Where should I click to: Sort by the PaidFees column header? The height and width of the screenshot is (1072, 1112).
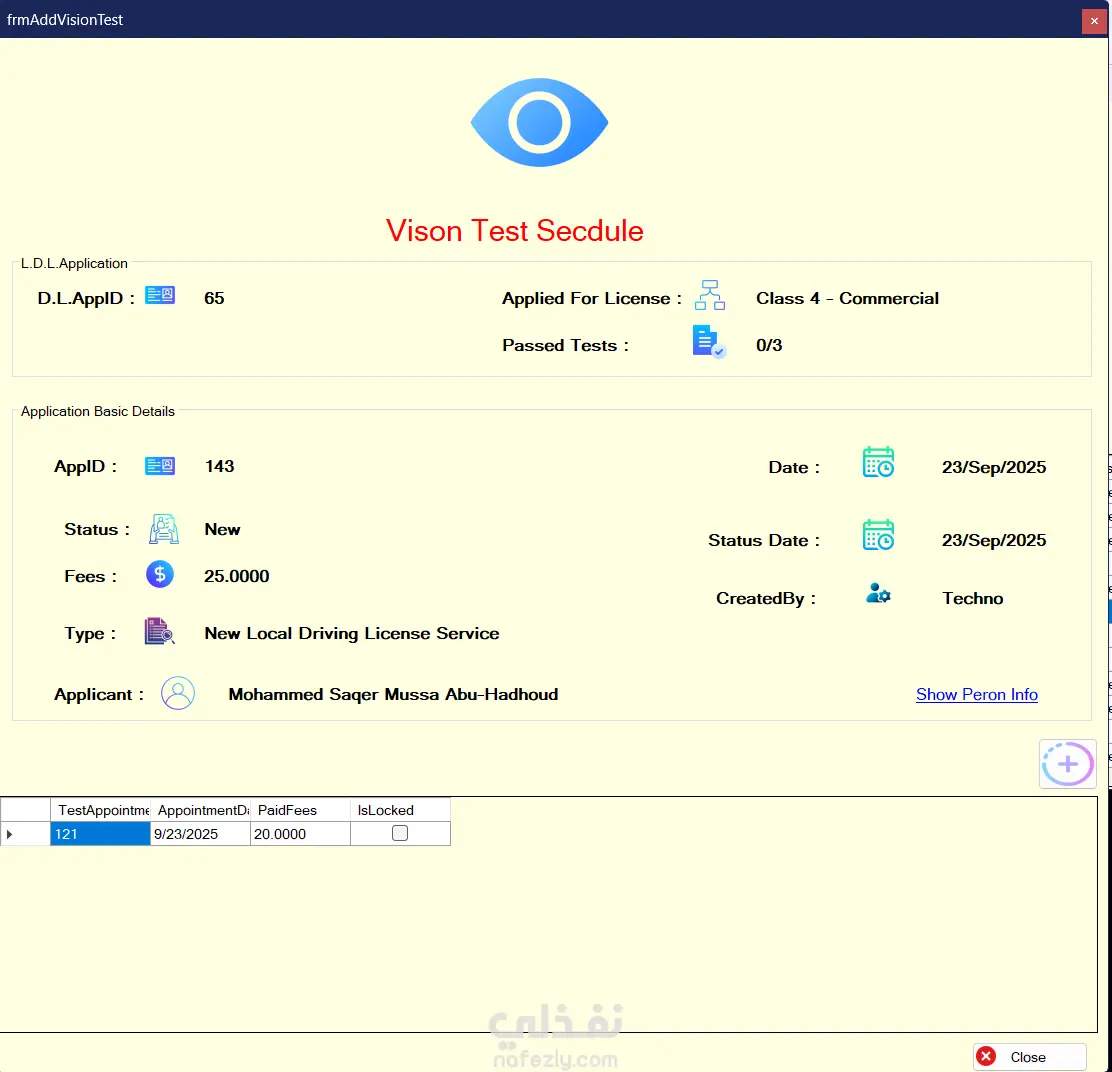(300, 810)
